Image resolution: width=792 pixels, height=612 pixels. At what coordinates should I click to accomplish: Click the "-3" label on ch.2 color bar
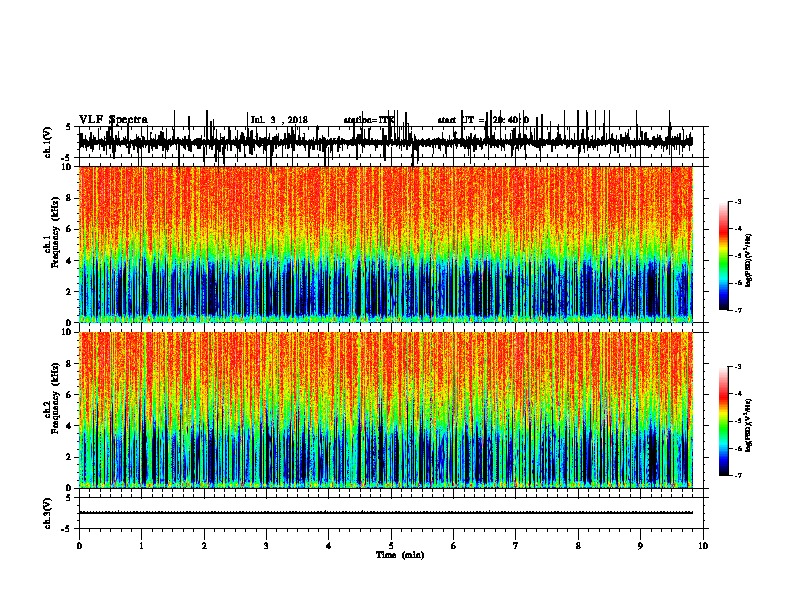pyautogui.click(x=738, y=367)
